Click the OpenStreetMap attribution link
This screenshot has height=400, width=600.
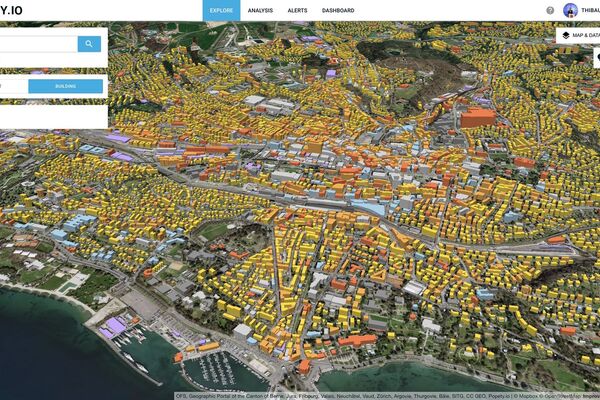562,395
